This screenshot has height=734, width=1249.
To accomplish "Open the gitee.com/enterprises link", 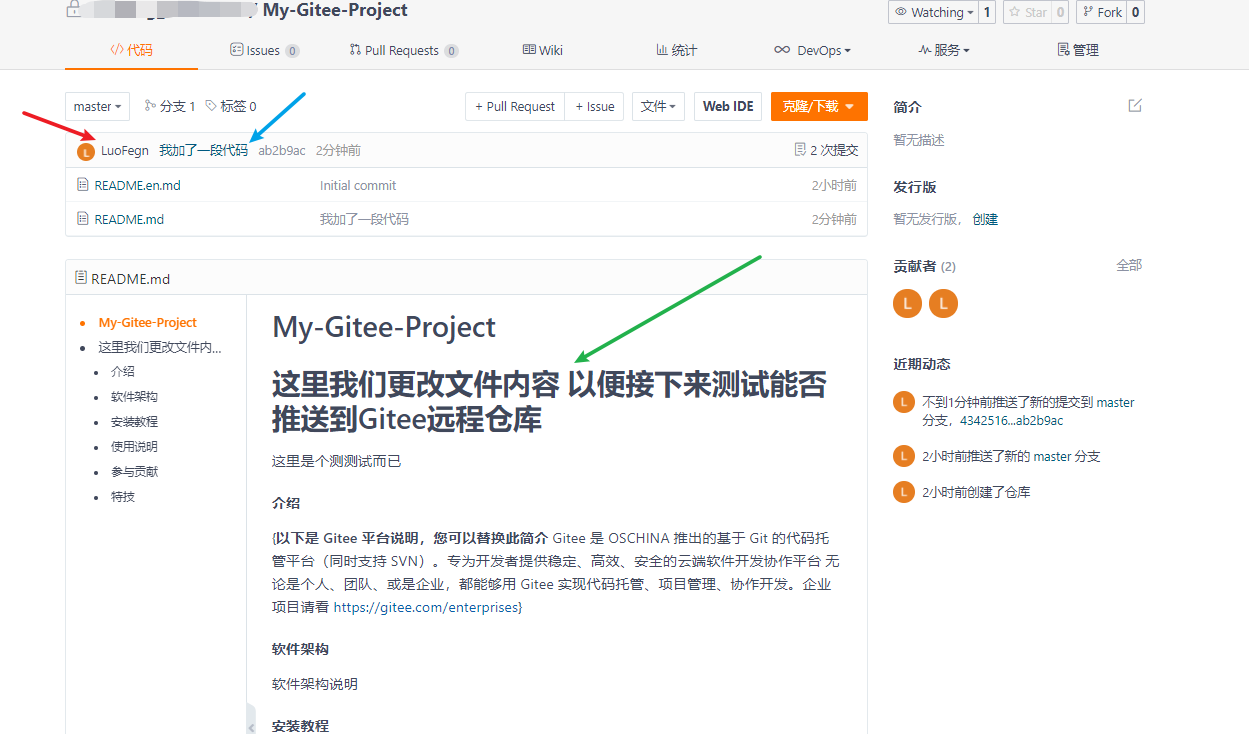I will tap(426, 607).
